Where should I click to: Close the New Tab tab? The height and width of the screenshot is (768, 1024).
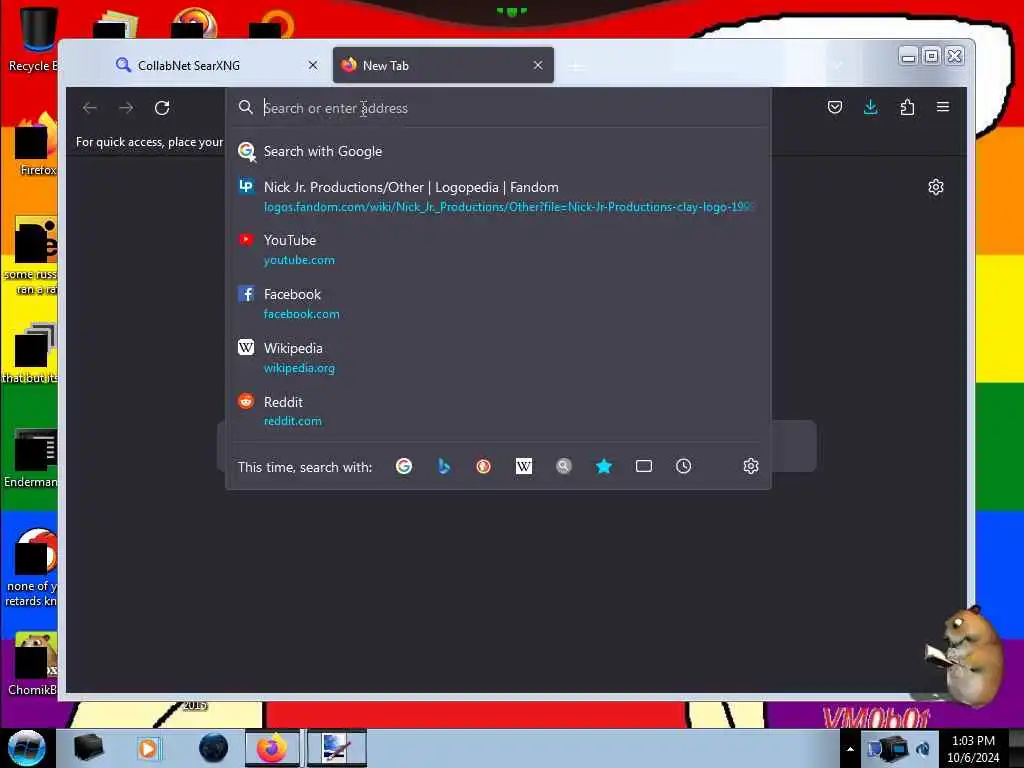537,65
